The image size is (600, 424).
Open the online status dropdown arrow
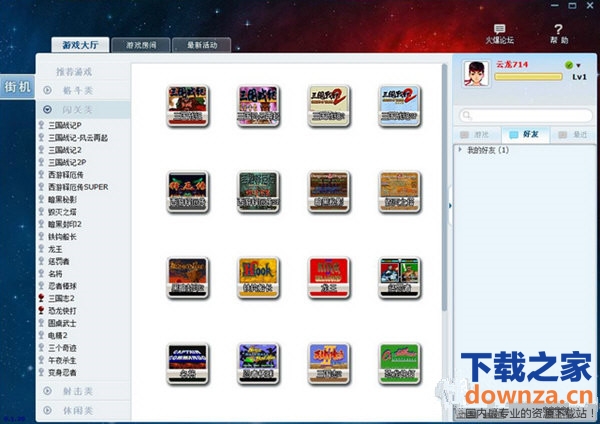(579, 65)
